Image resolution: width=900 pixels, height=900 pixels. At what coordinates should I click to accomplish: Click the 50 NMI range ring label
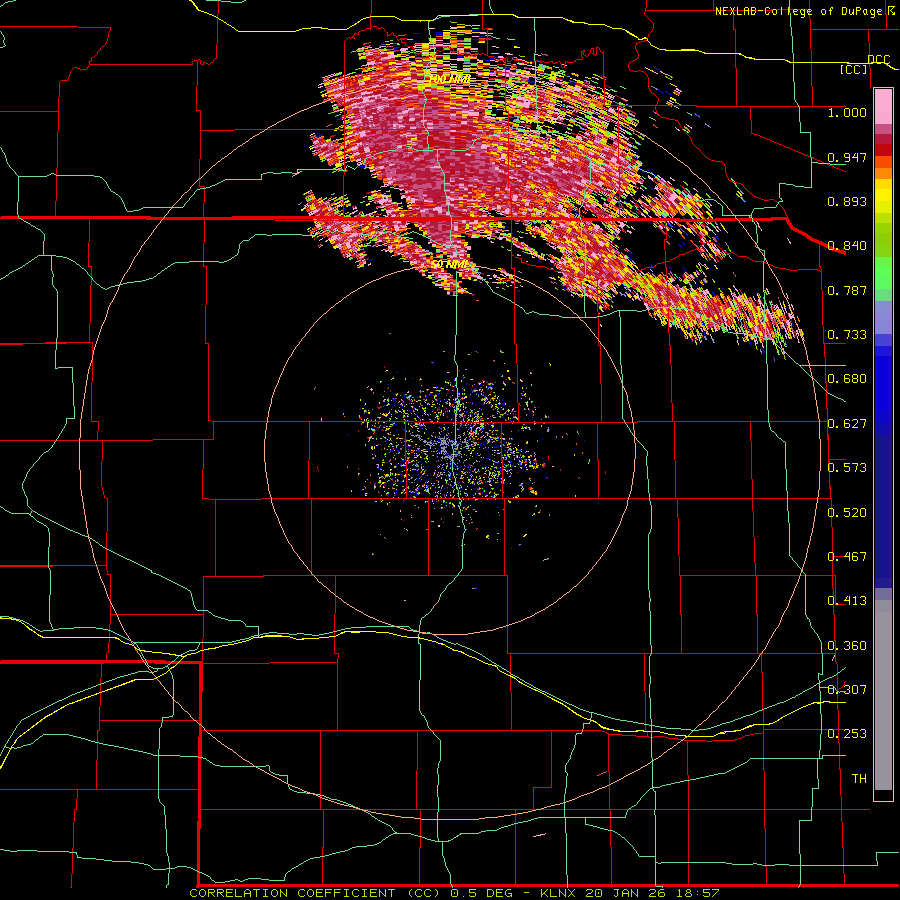click(x=450, y=265)
